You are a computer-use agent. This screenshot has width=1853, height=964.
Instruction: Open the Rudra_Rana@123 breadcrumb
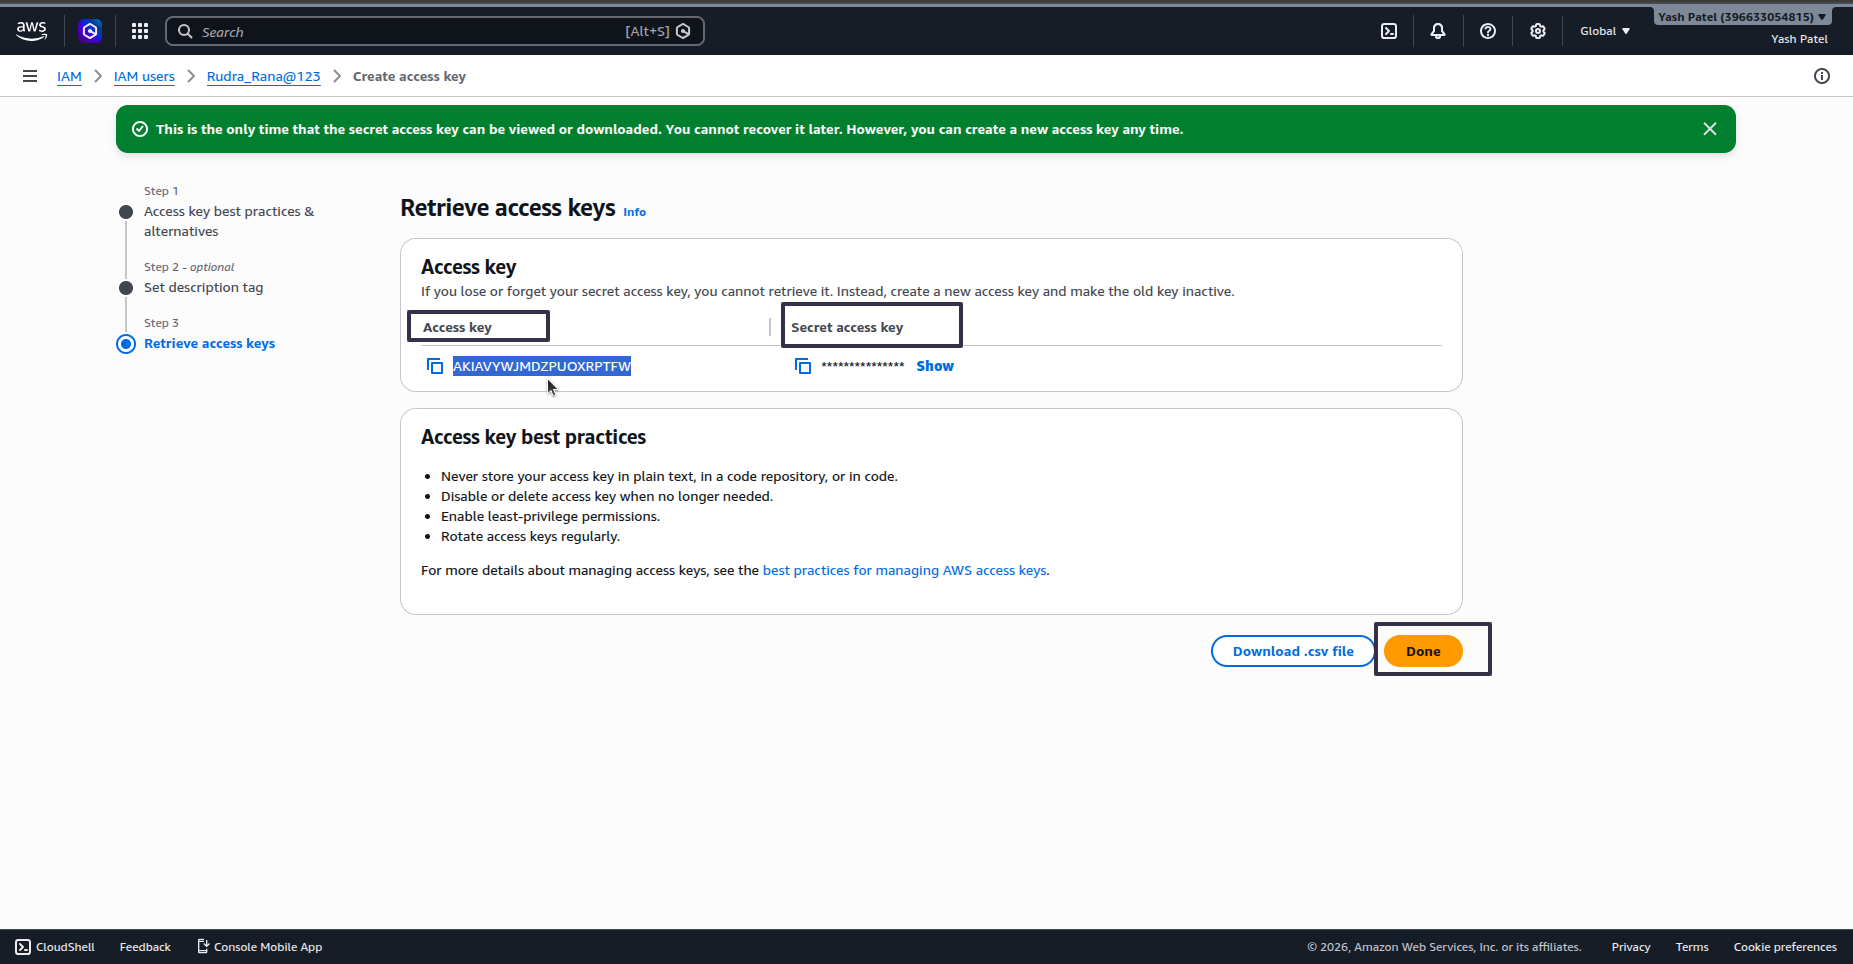click(x=264, y=76)
